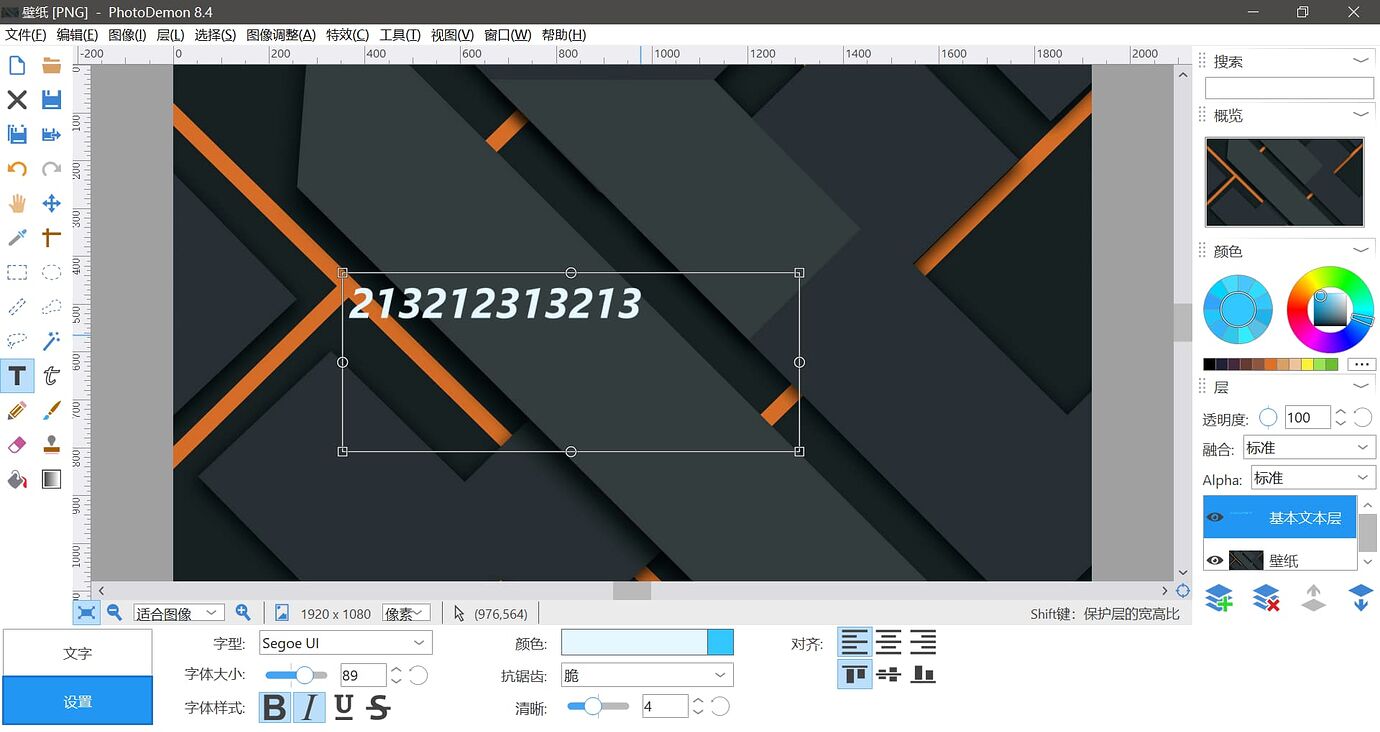Screen dimensions: 1380x732
Task: Open the 像素 units dropdown
Action: coord(406,613)
